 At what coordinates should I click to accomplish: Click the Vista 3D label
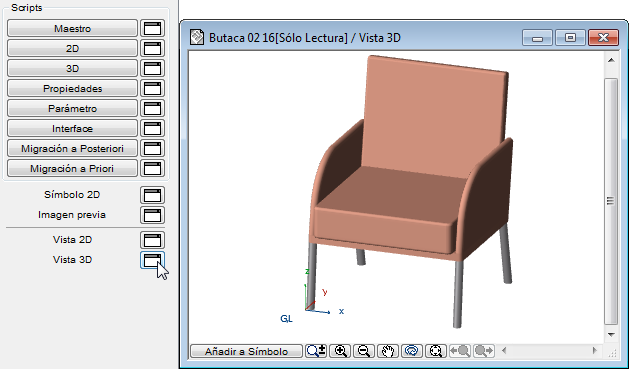click(x=73, y=260)
